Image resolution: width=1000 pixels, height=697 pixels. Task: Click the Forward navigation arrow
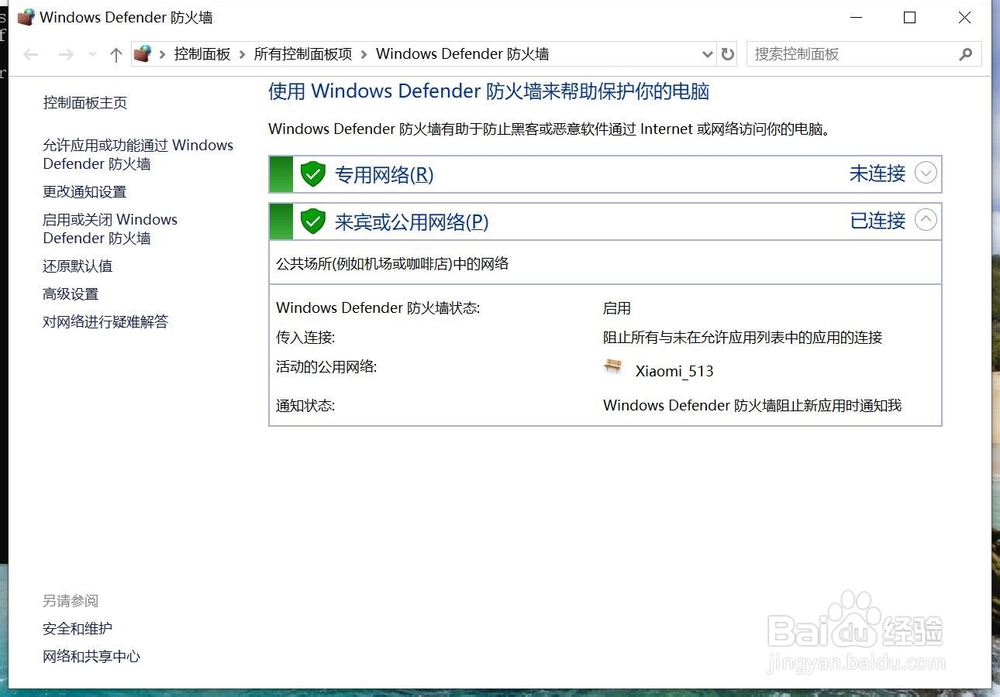click(66, 55)
